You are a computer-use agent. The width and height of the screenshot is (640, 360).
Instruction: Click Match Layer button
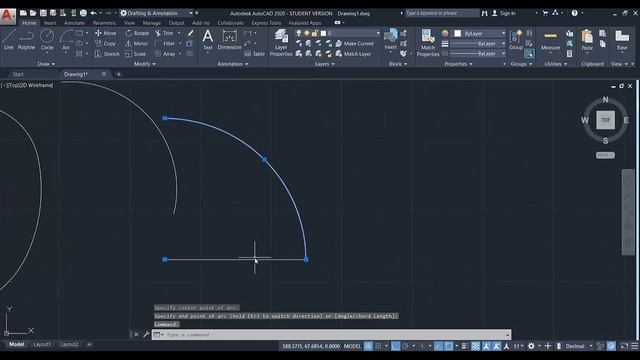(353, 54)
